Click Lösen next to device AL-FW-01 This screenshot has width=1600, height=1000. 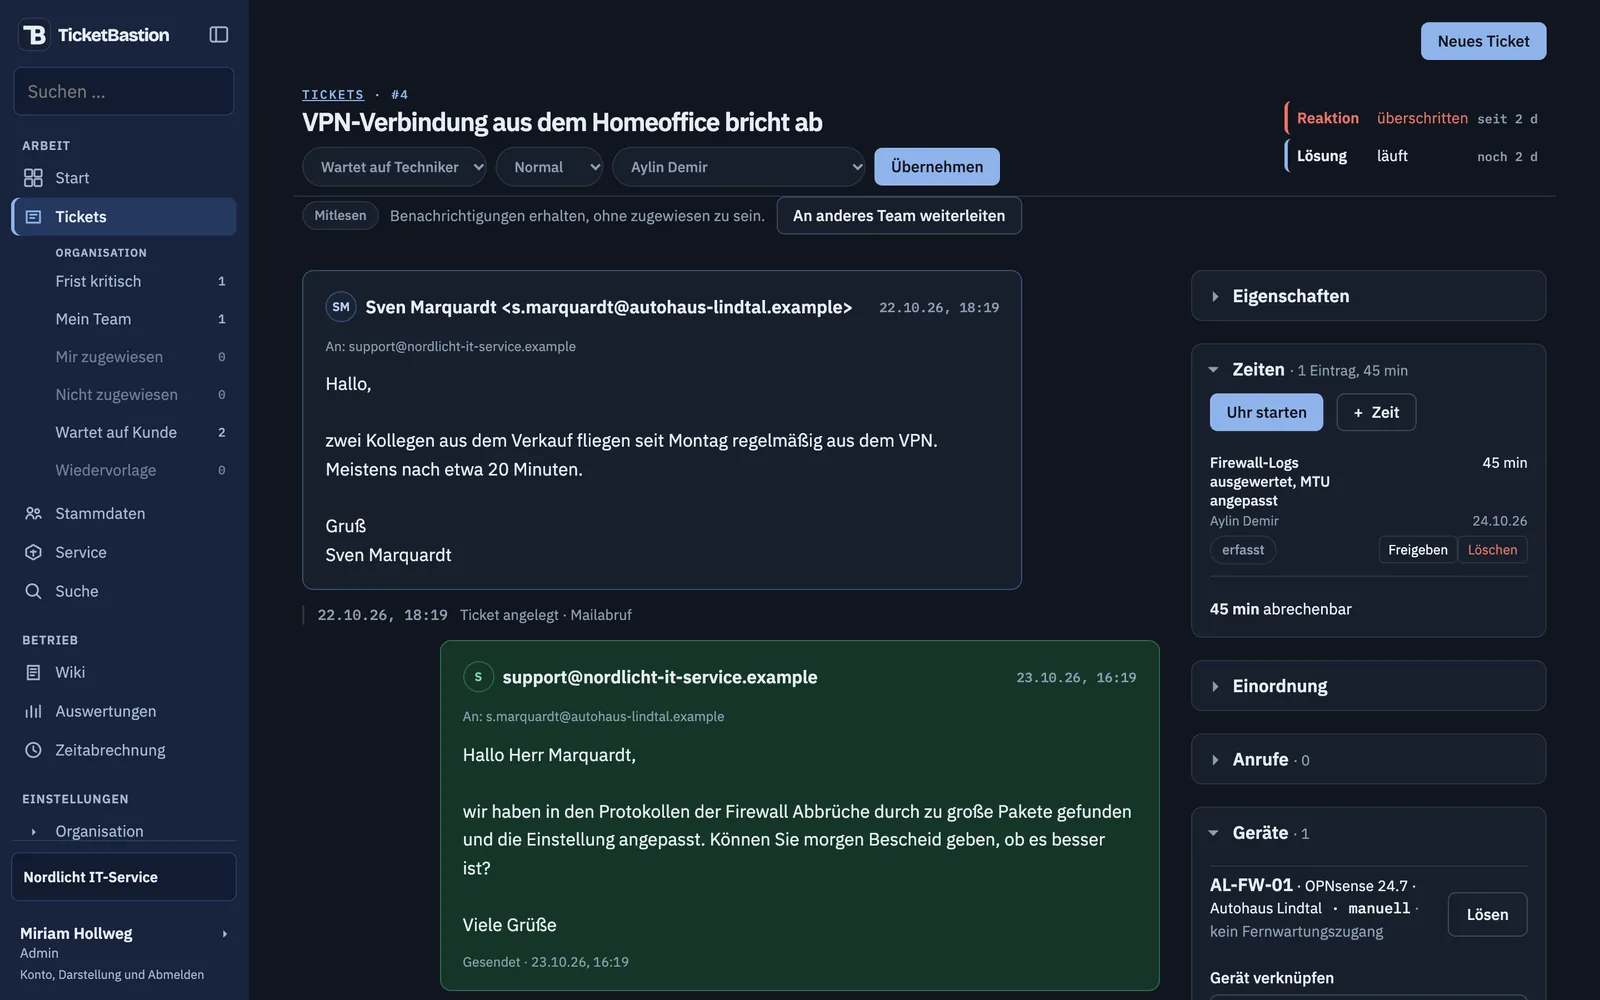coord(1487,915)
